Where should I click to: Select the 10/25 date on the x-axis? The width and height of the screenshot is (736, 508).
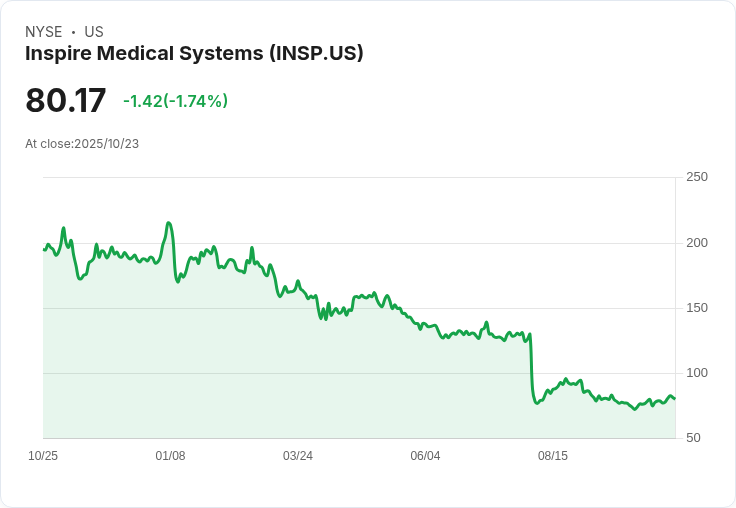pyautogui.click(x=43, y=456)
